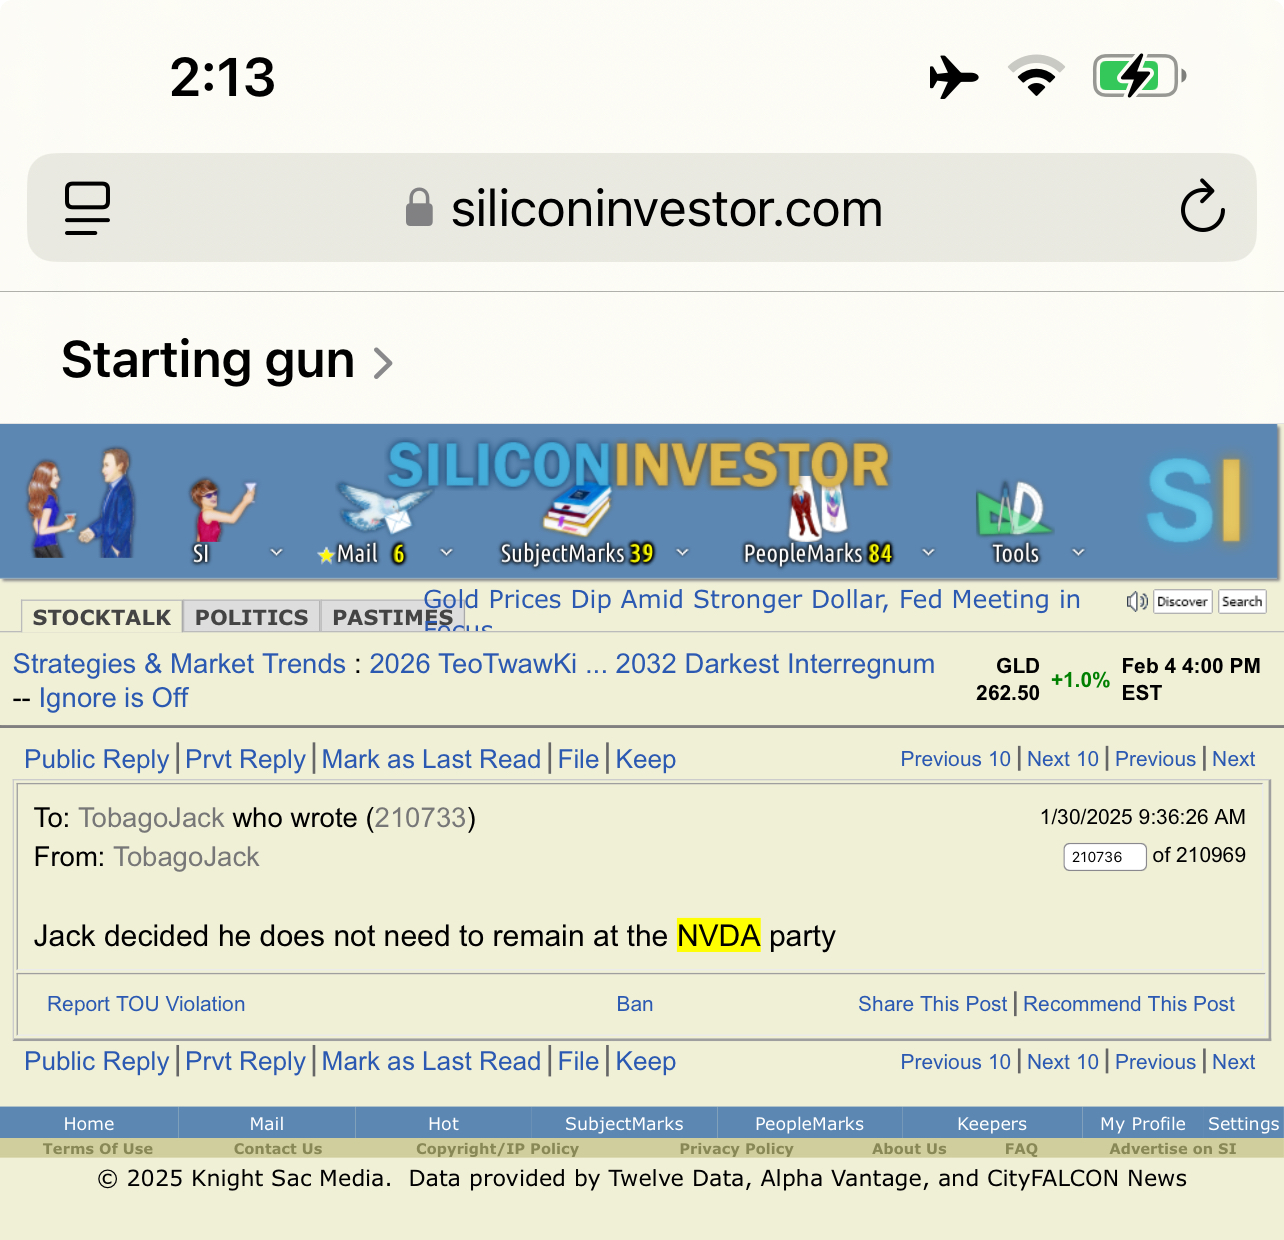
Task: Toggle the Ignore is Off link
Action: click(x=113, y=698)
